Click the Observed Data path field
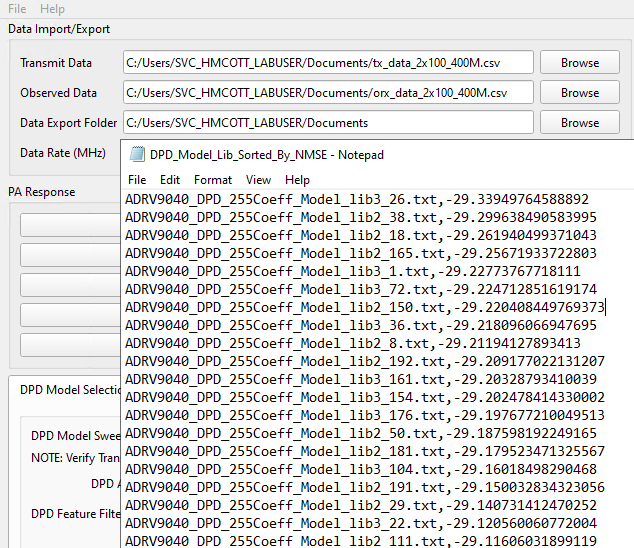Image resolution: width=634 pixels, height=548 pixels. (327, 92)
